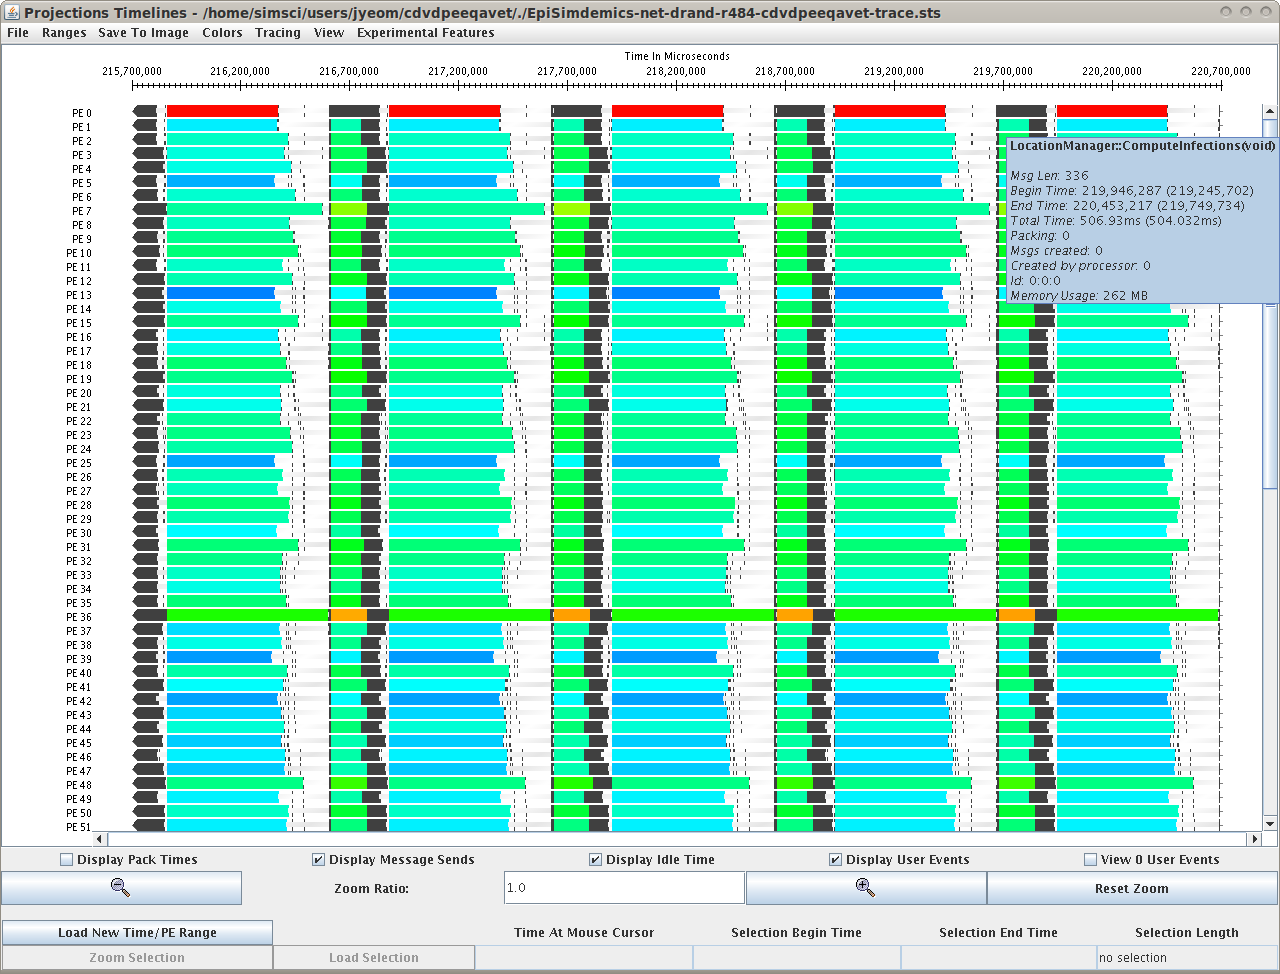Click the horizontal scrollbar right arrow
Viewport: 1280px width, 974px height.
(1253, 839)
